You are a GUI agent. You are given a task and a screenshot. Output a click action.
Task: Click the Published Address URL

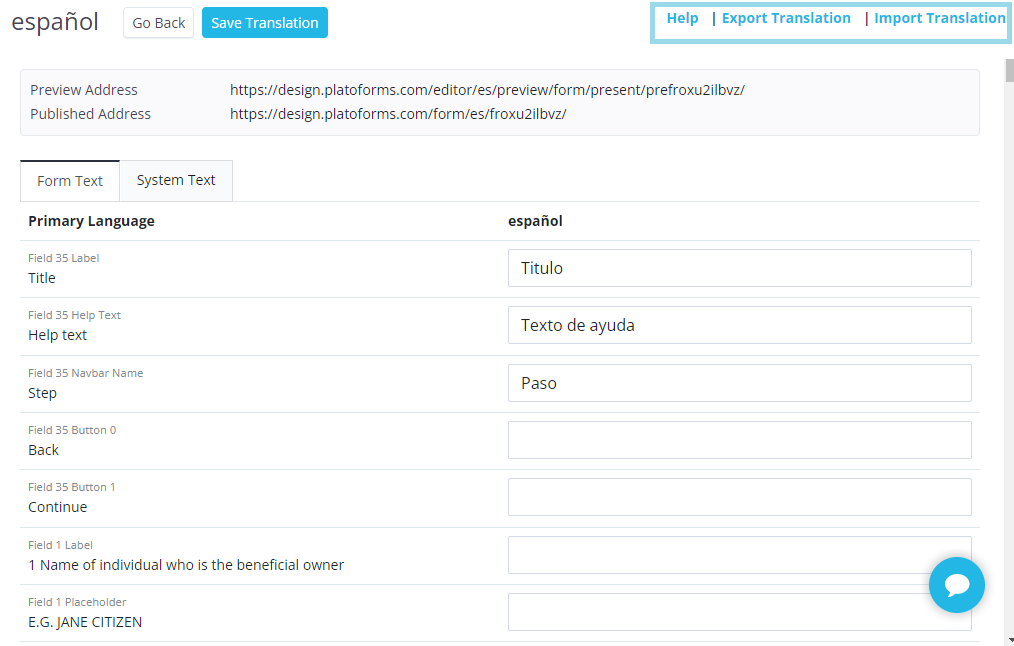[398, 114]
